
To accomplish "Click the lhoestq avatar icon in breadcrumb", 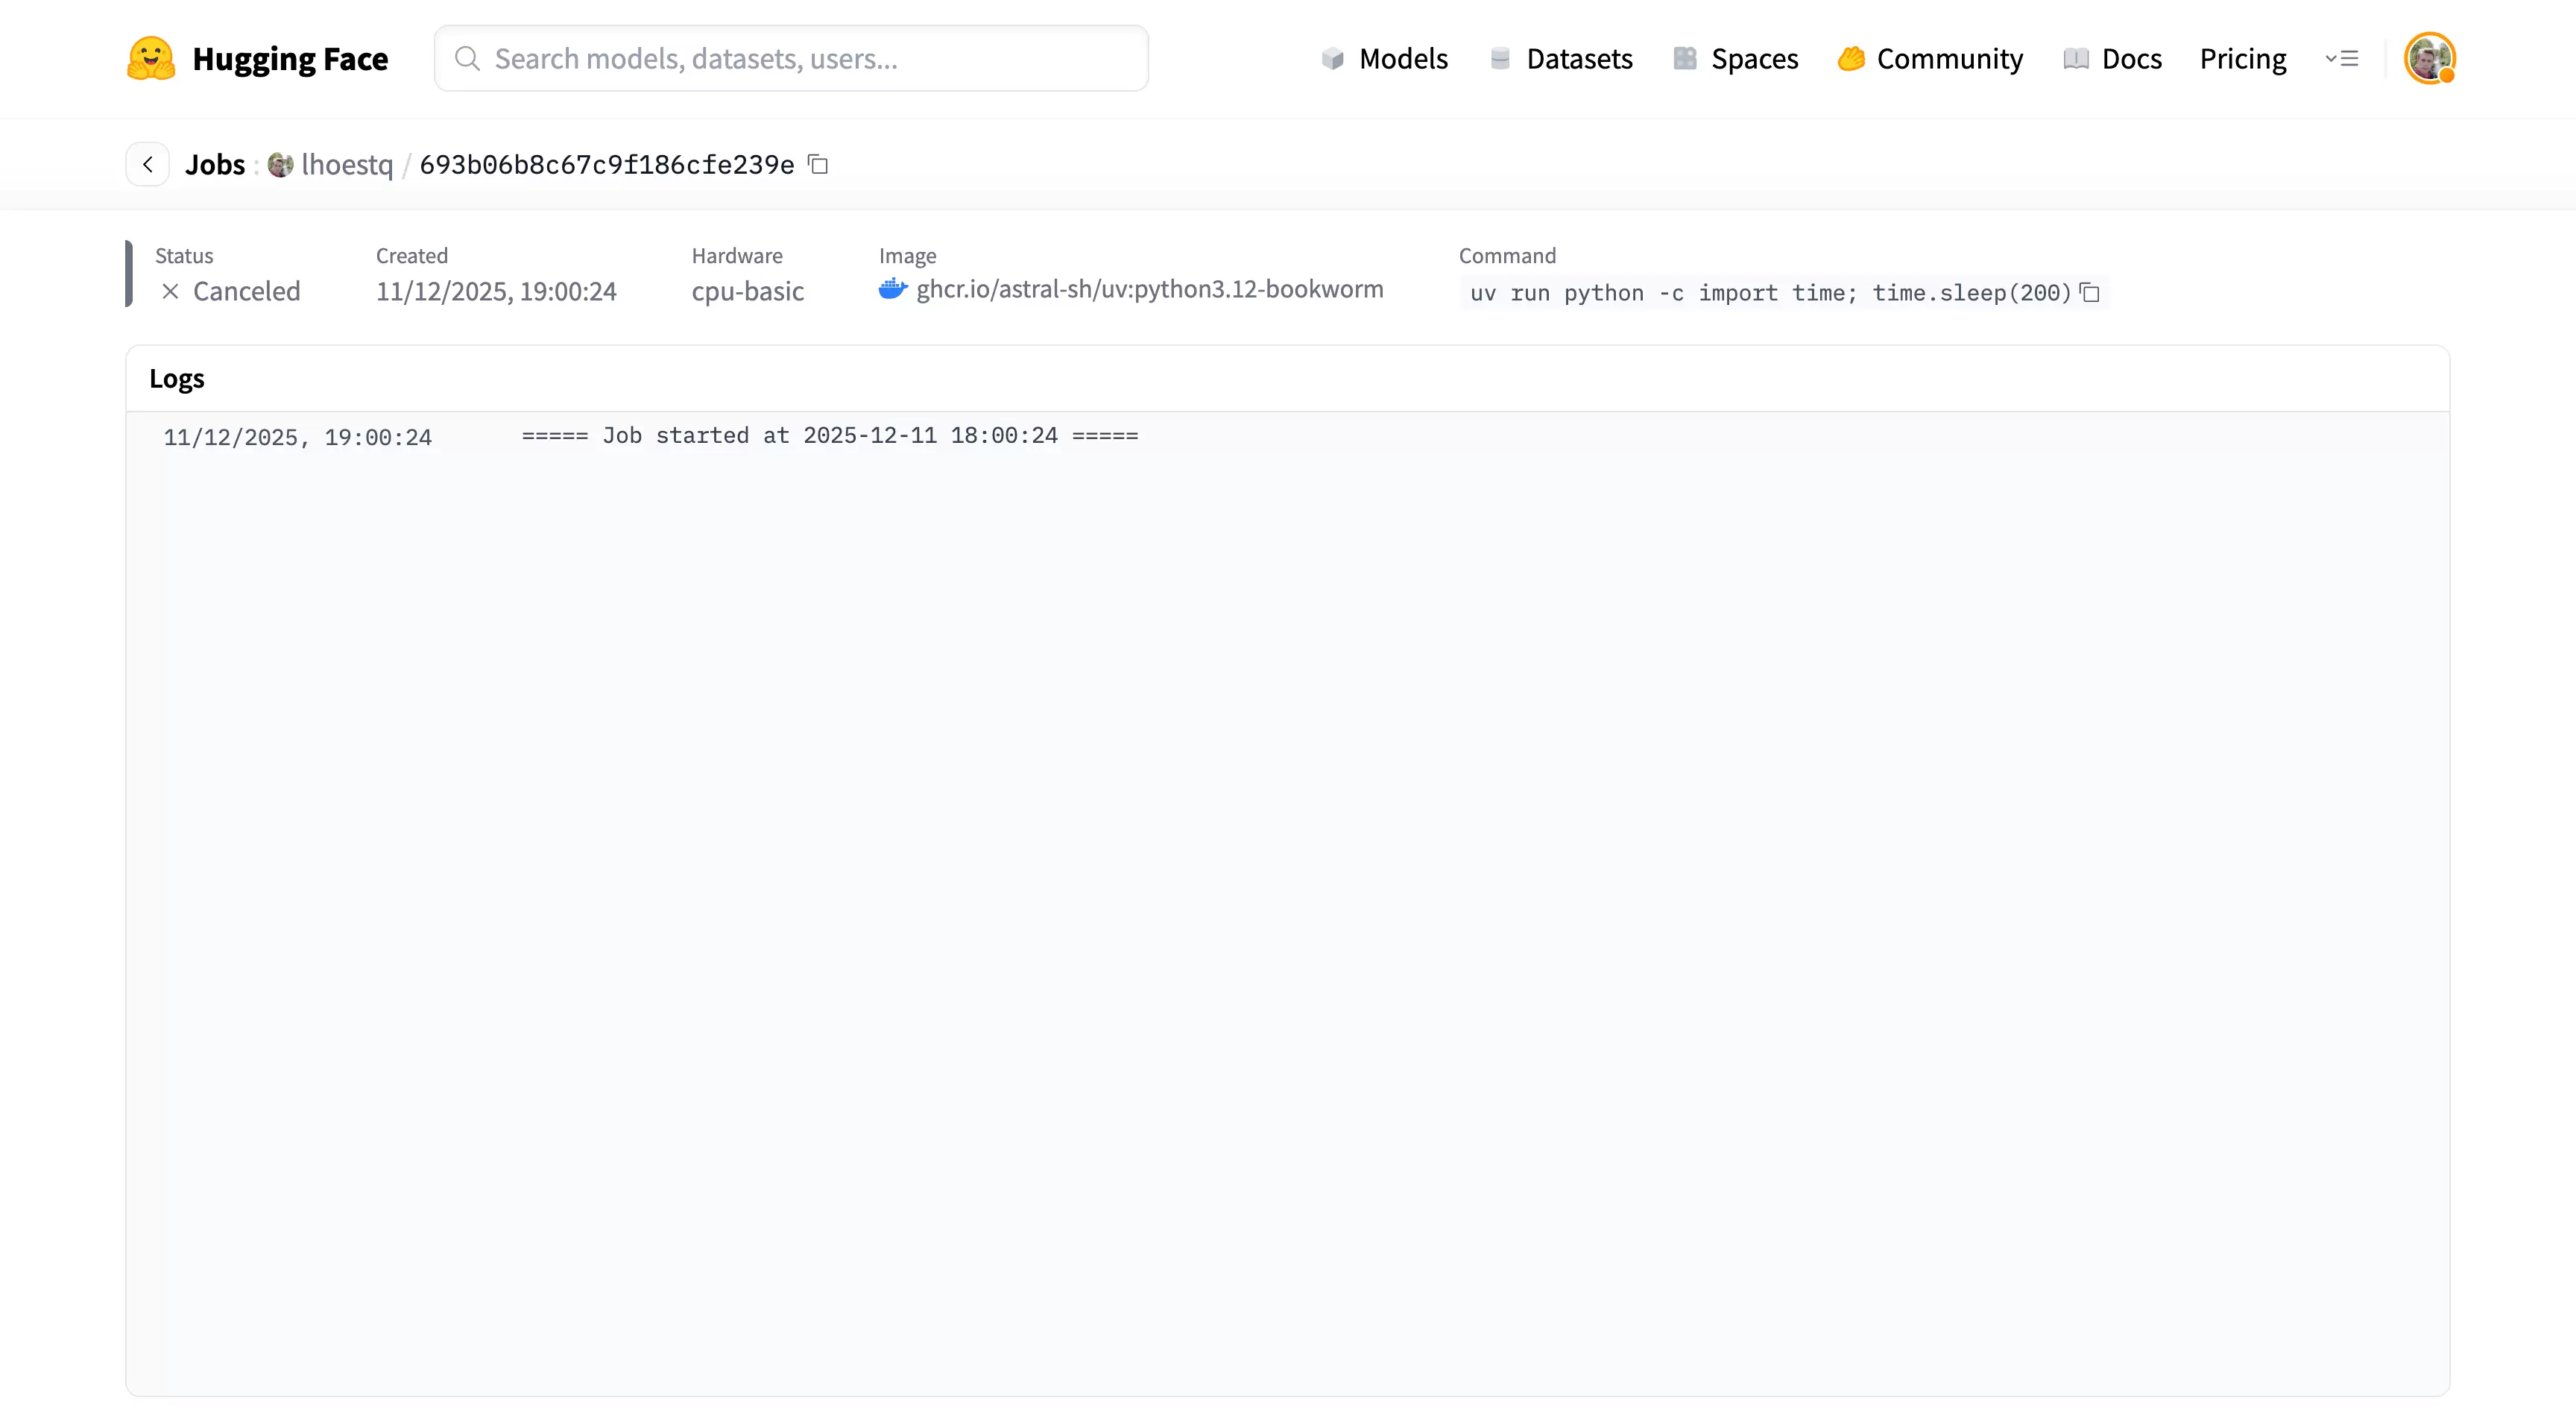I will click(x=280, y=164).
